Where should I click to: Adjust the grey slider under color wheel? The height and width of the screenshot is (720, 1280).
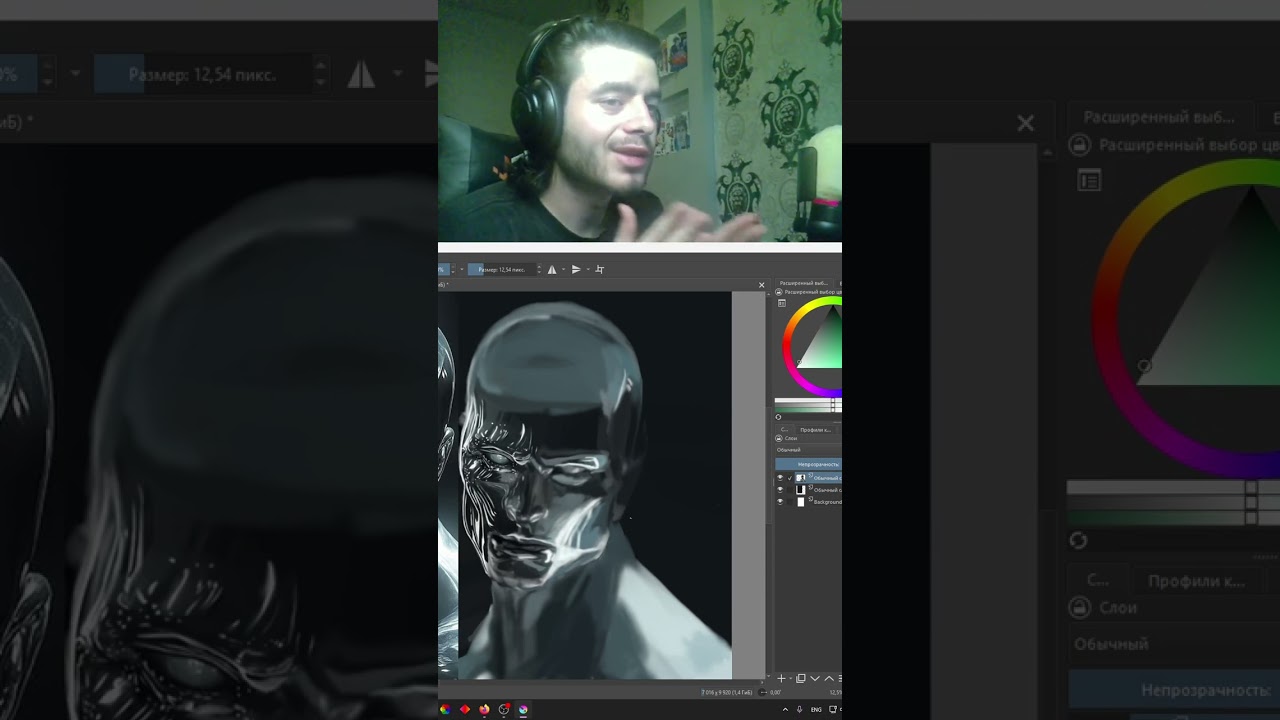(x=808, y=403)
